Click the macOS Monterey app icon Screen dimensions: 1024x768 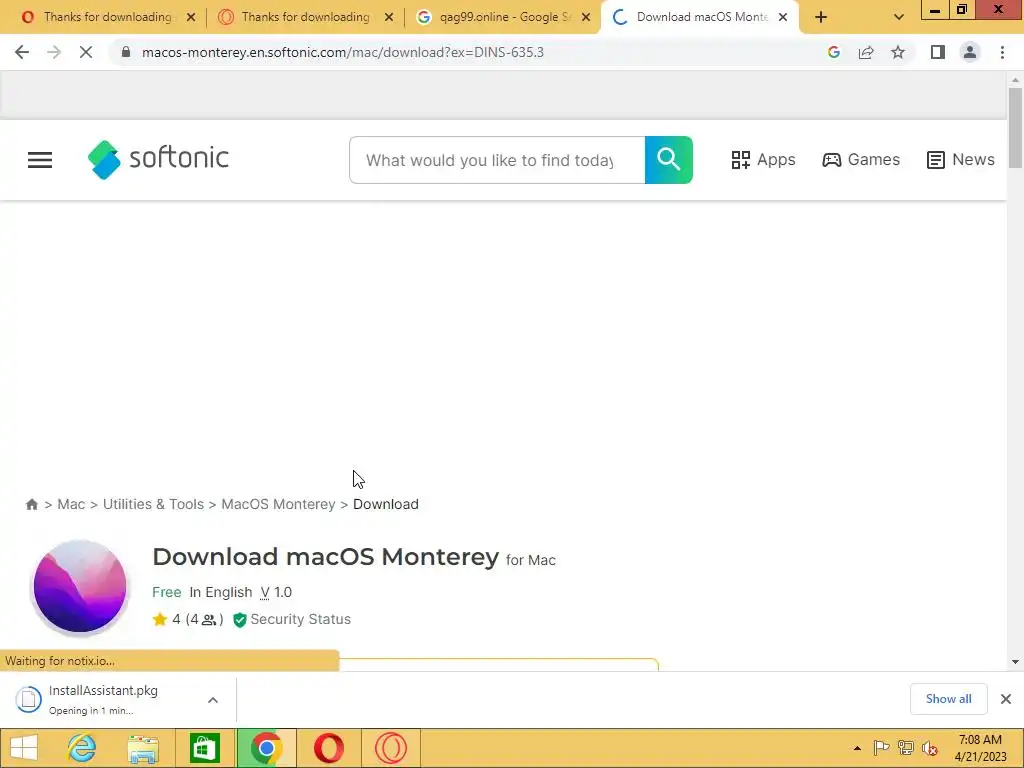pyautogui.click(x=80, y=586)
